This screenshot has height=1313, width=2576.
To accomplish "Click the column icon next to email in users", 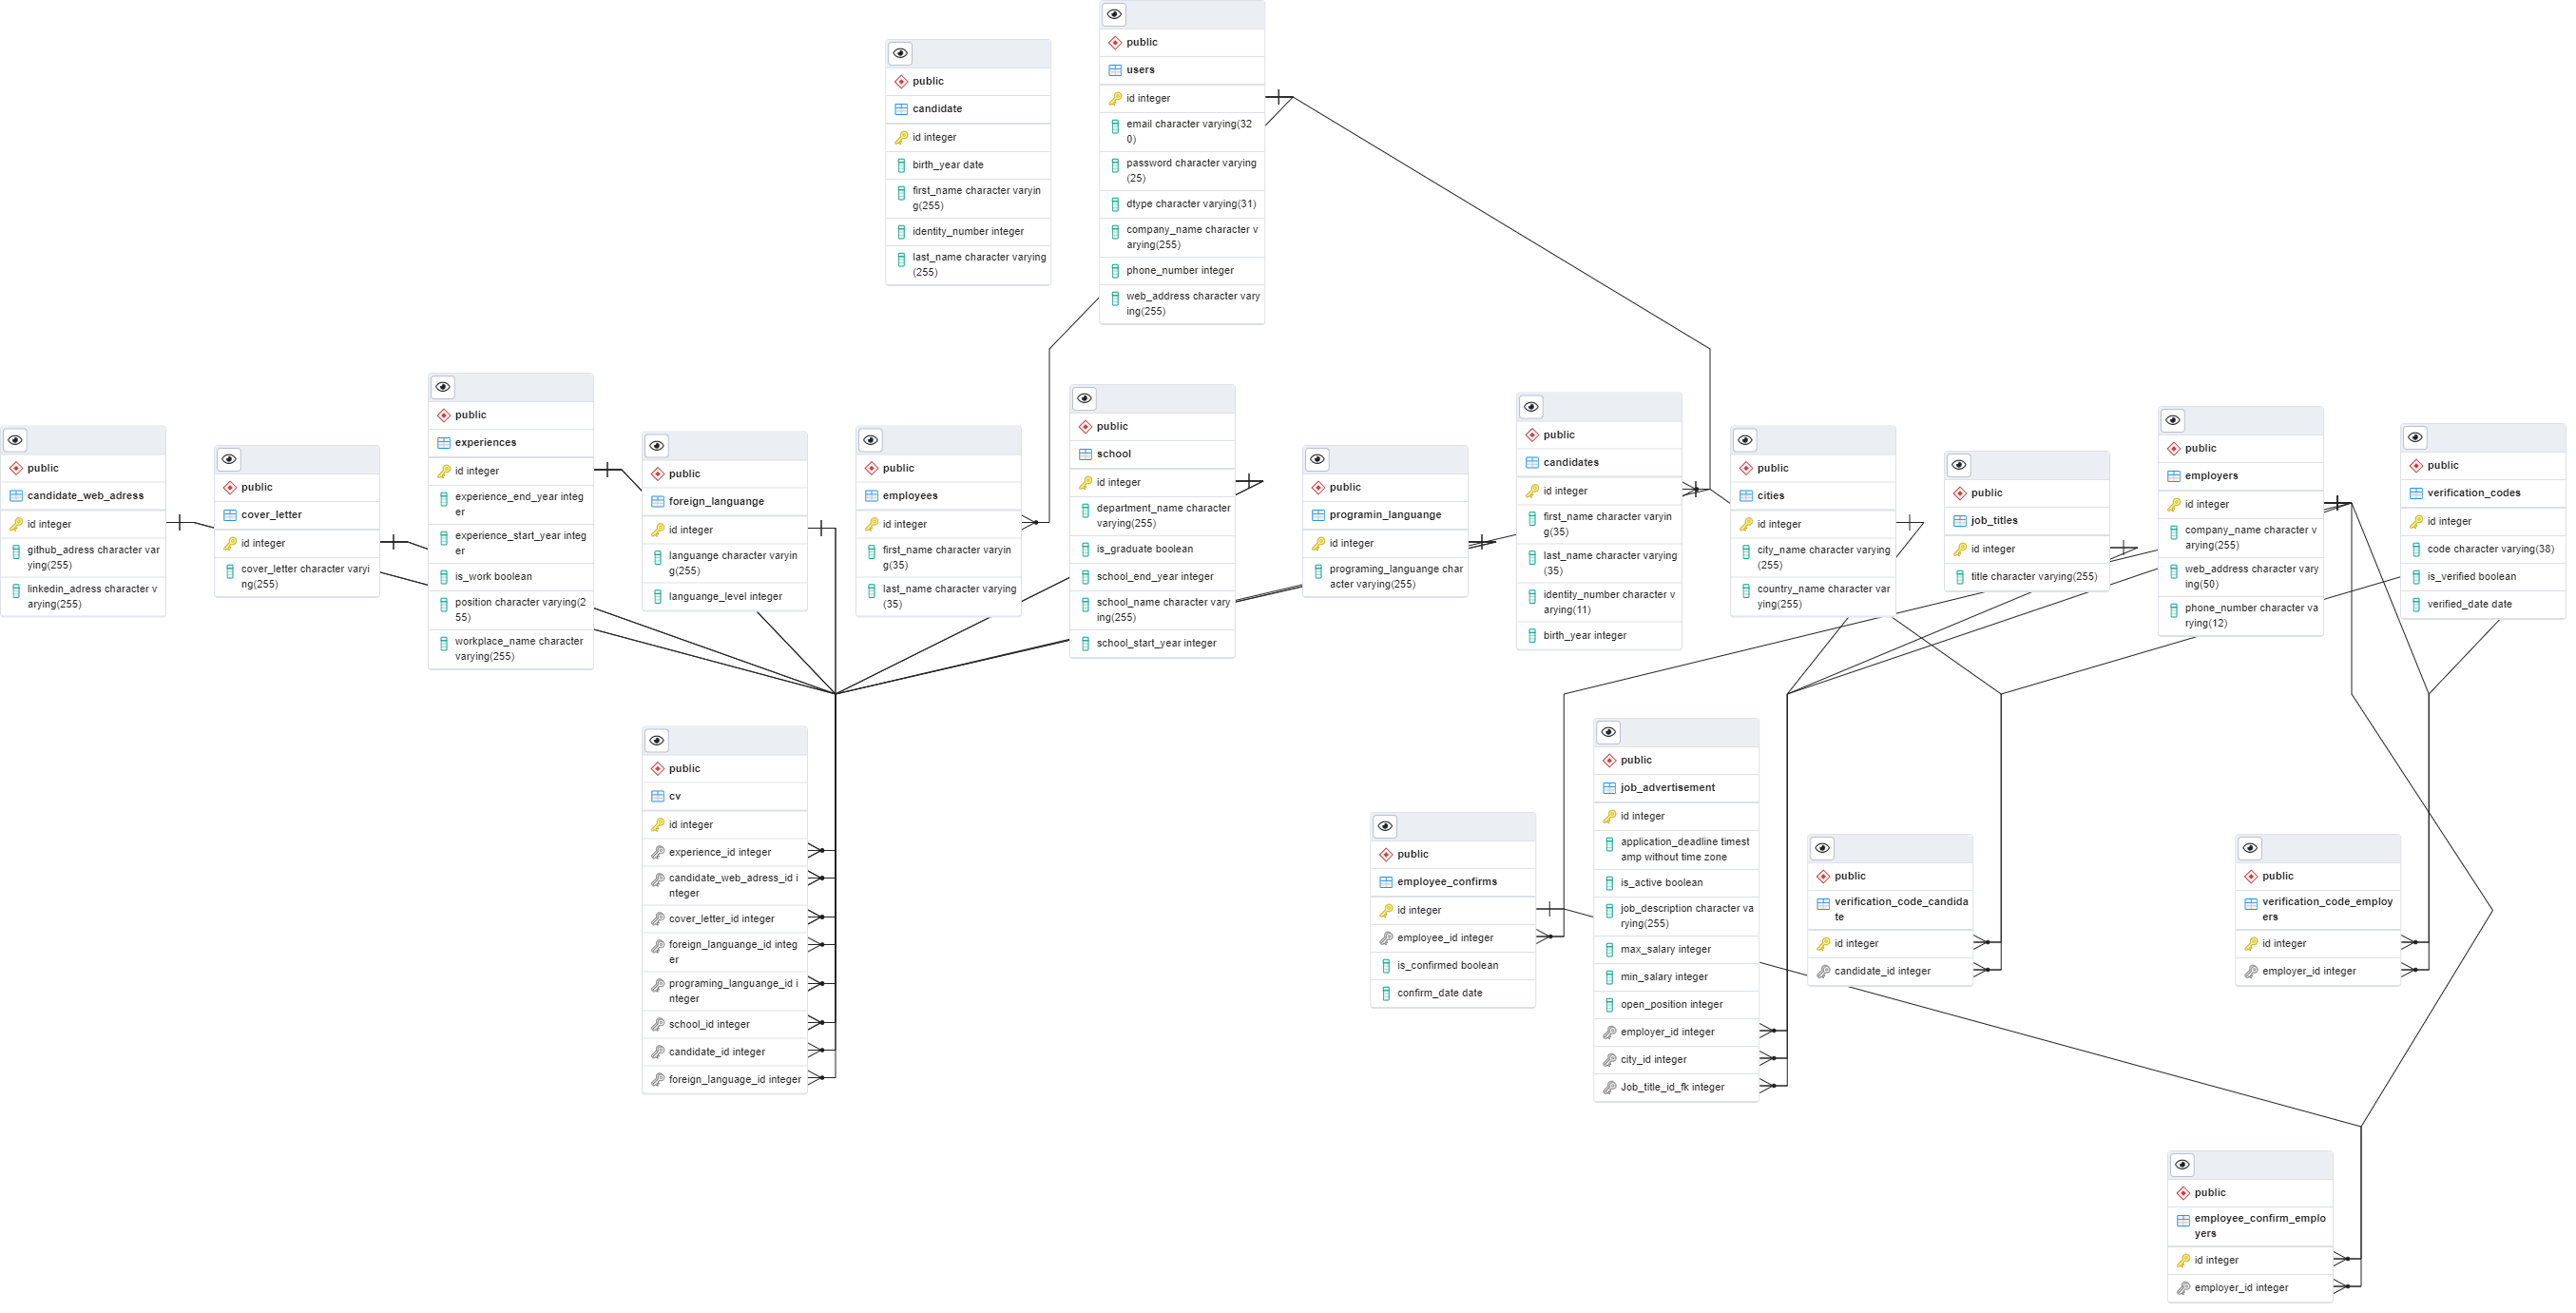I will pos(1113,127).
